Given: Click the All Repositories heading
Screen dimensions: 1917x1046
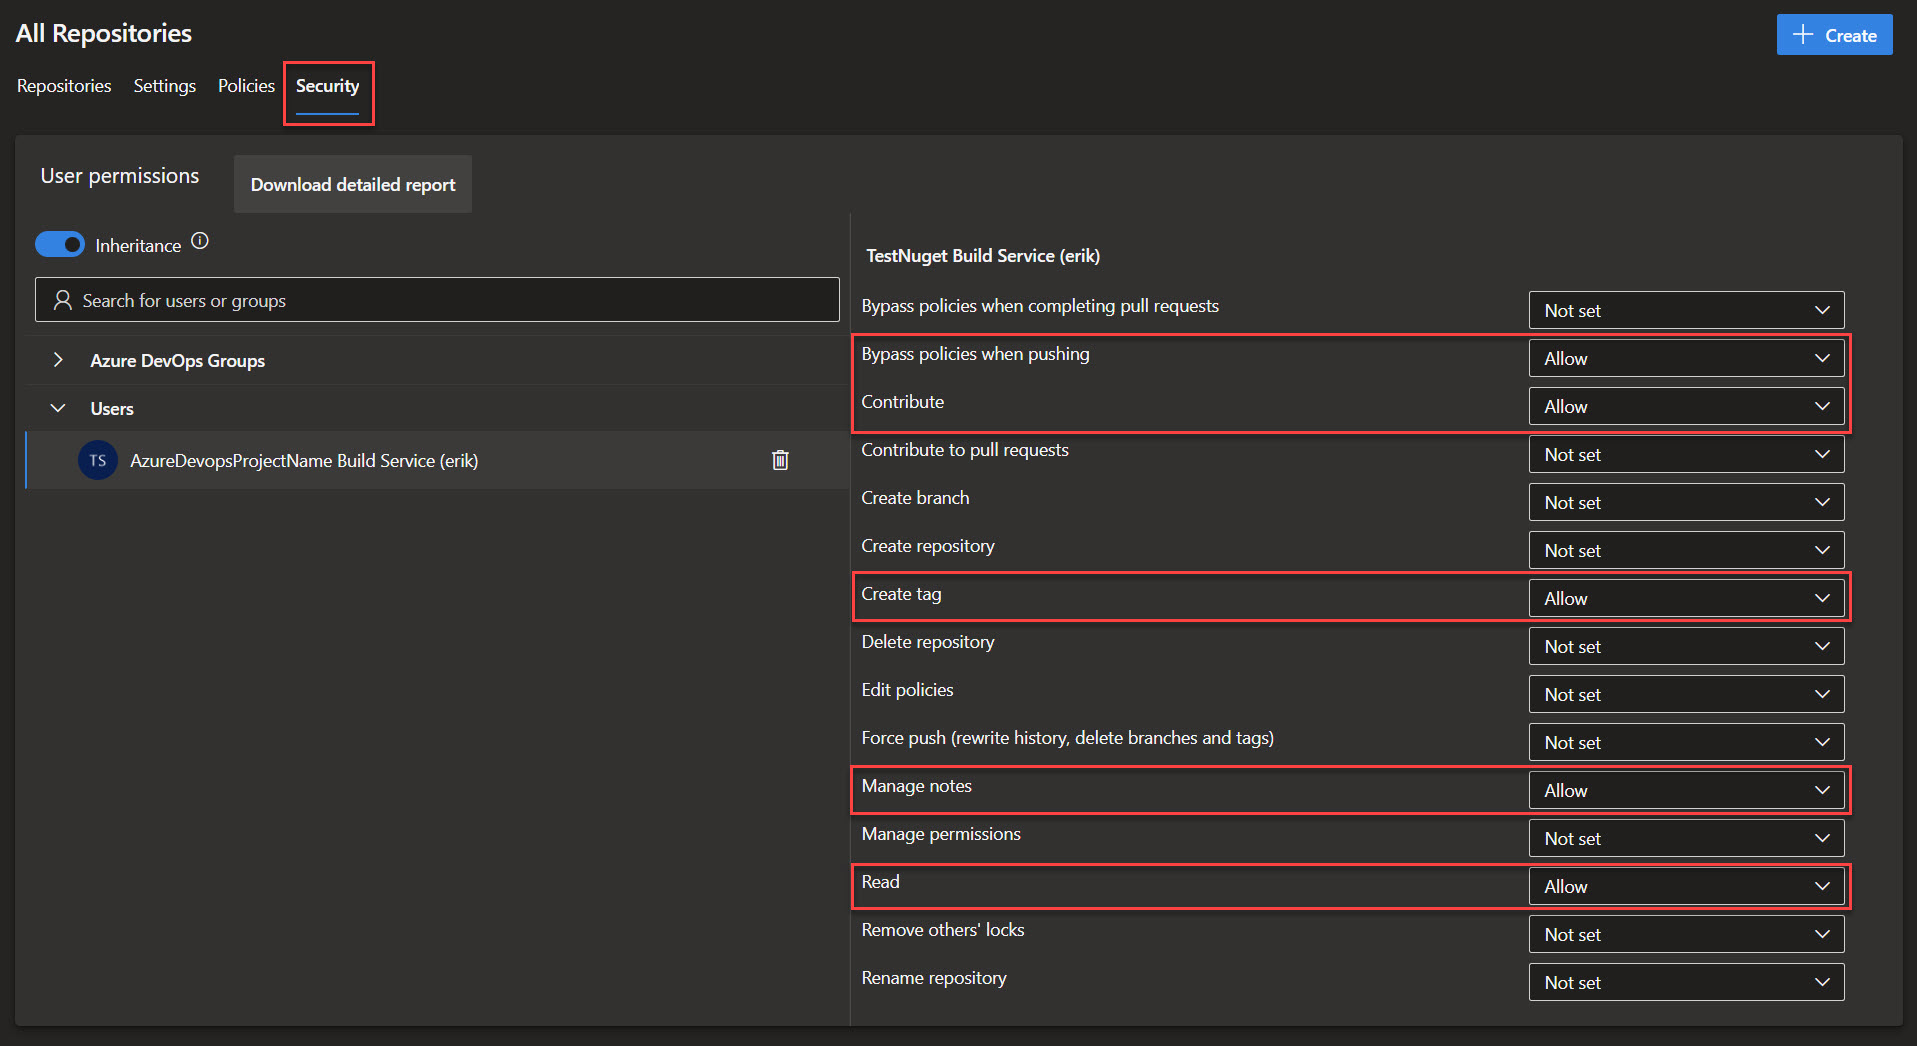Looking at the screenshot, I should click(x=104, y=33).
